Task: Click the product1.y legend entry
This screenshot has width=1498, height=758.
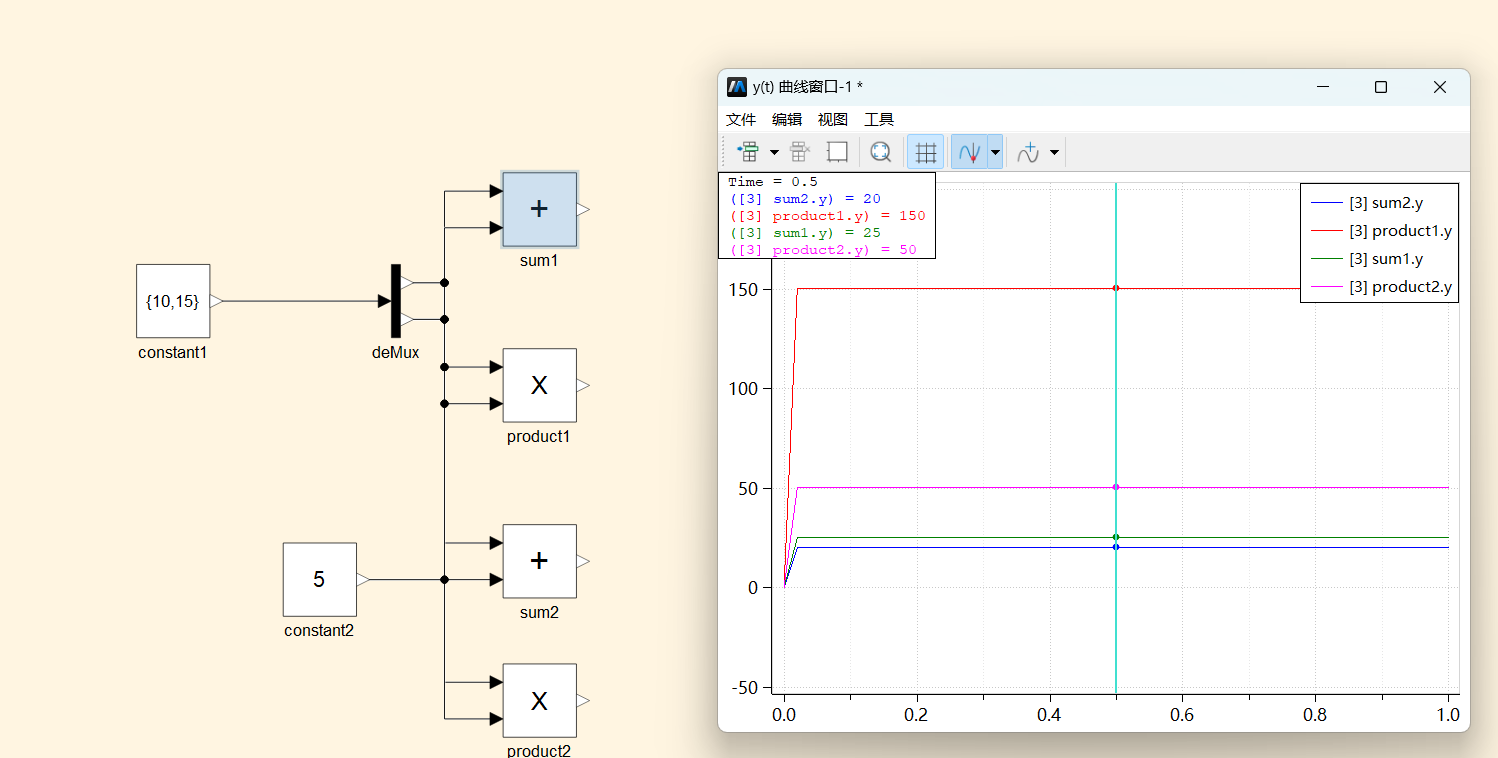Action: 1379,231
